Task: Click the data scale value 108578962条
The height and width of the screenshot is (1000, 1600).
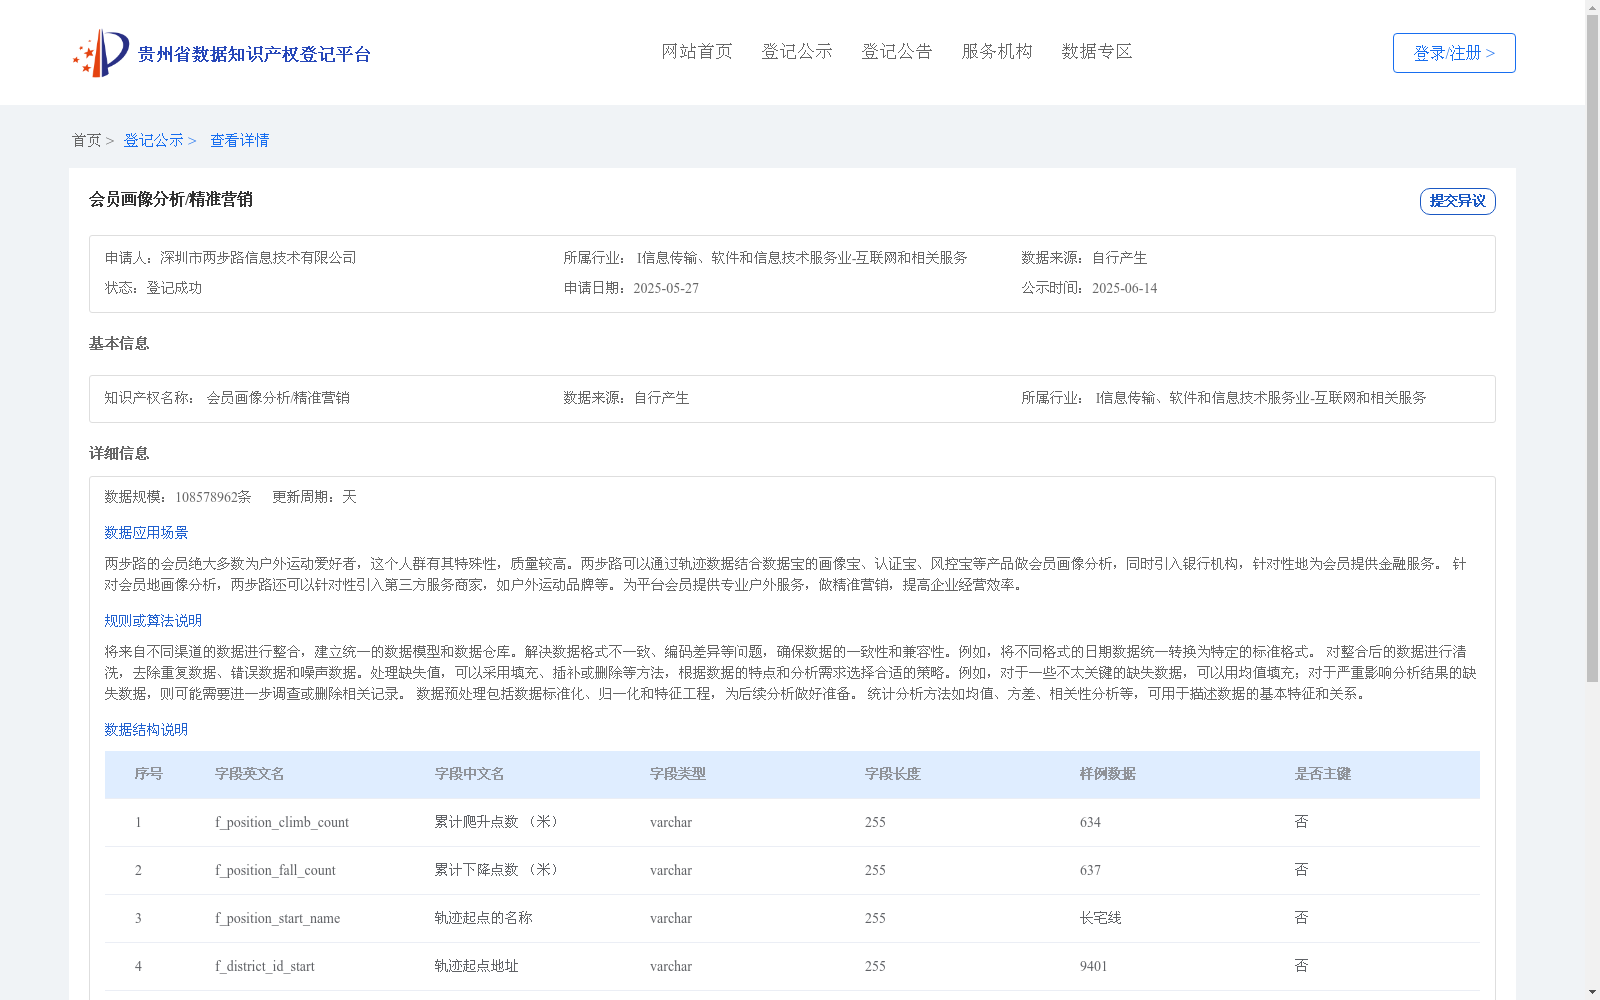Action: 213,497
